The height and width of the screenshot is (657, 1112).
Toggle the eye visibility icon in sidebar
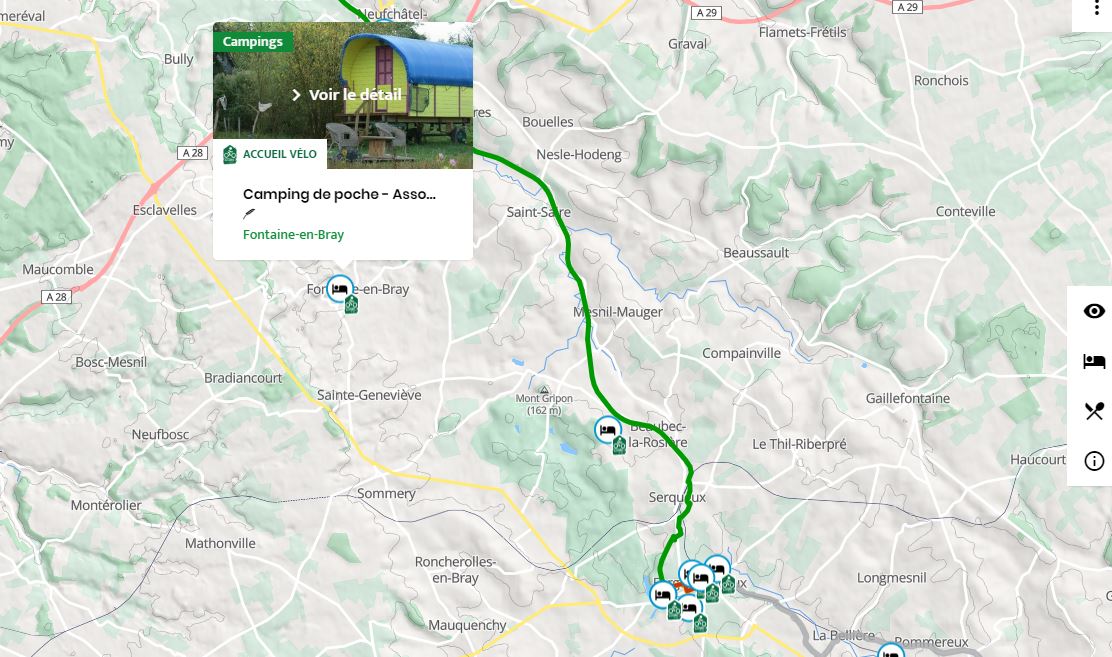pos(1094,311)
